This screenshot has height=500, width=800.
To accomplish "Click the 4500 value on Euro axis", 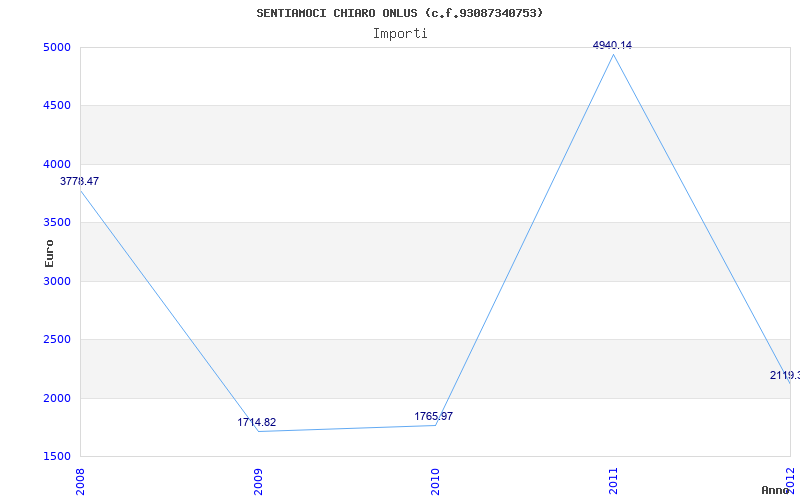I will tap(57, 106).
